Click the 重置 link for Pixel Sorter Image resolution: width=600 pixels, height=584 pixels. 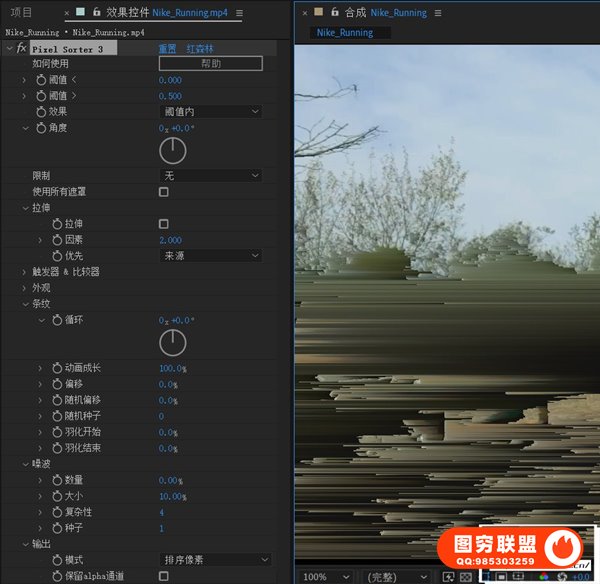[167, 48]
